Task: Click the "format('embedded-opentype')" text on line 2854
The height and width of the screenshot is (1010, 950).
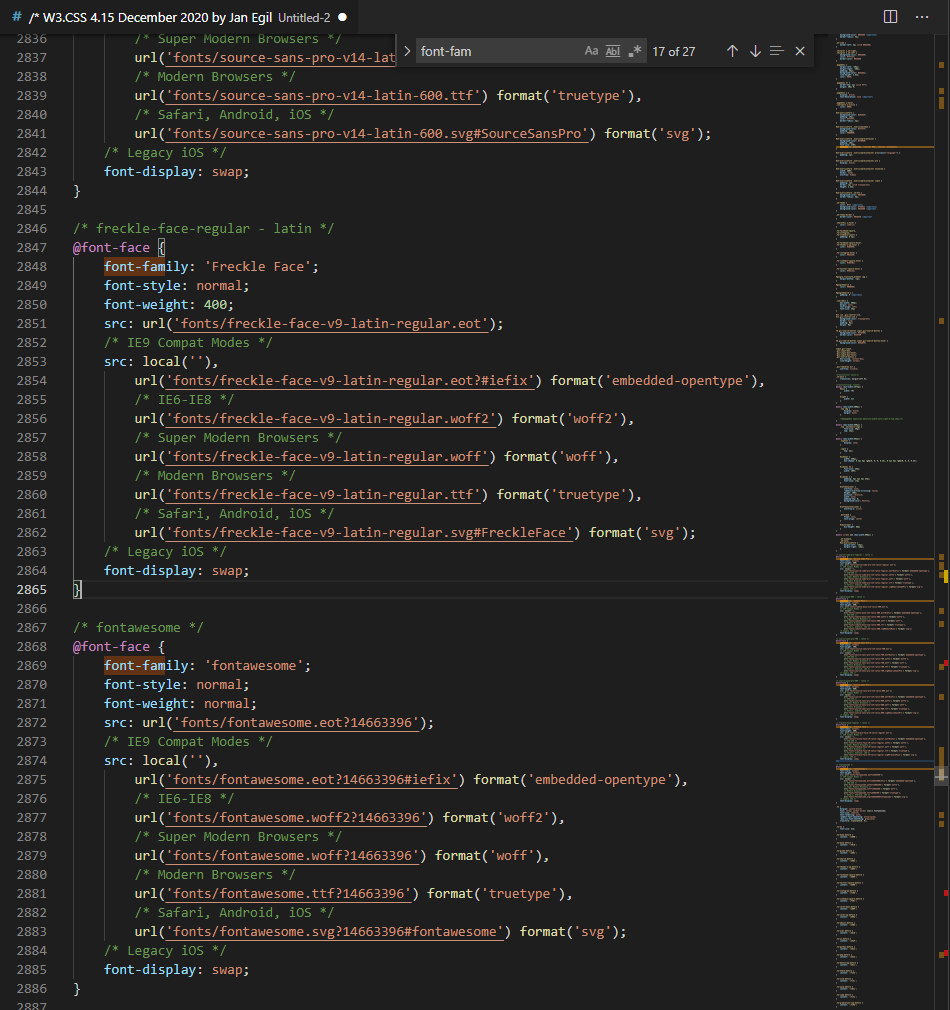Action: click(653, 381)
